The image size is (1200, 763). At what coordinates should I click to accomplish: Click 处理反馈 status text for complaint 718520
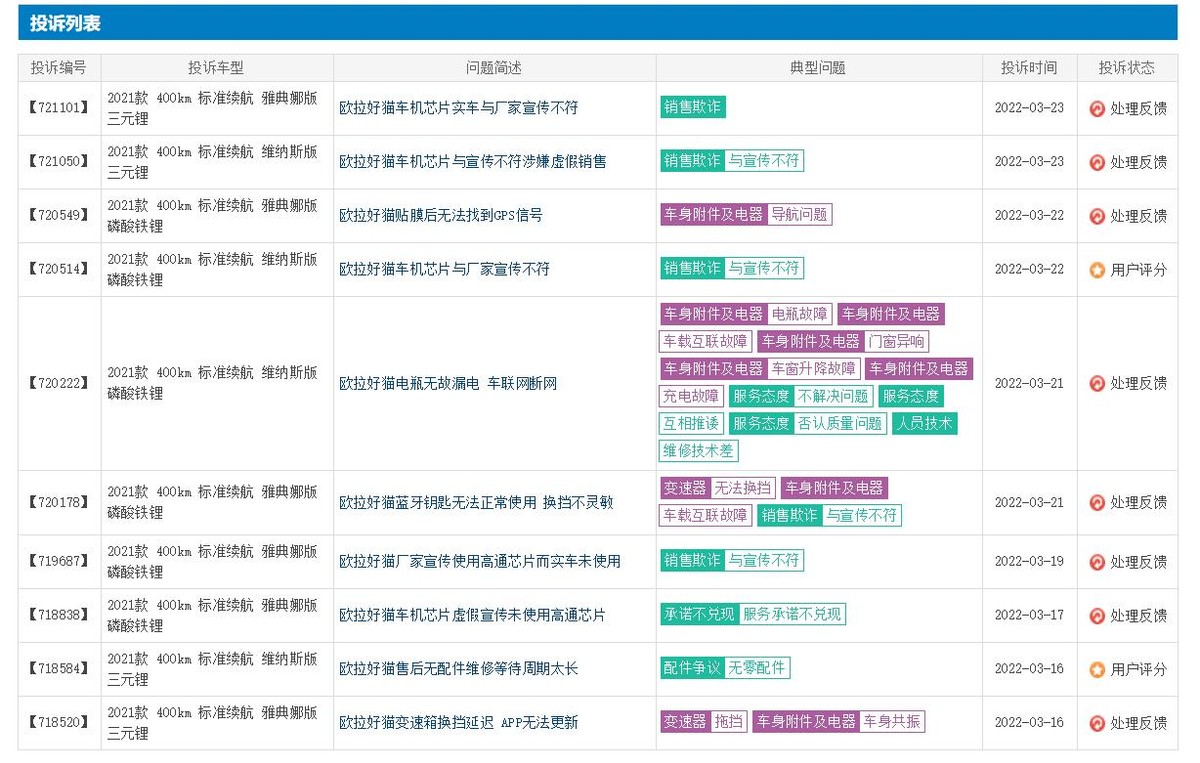(x=1138, y=723)
